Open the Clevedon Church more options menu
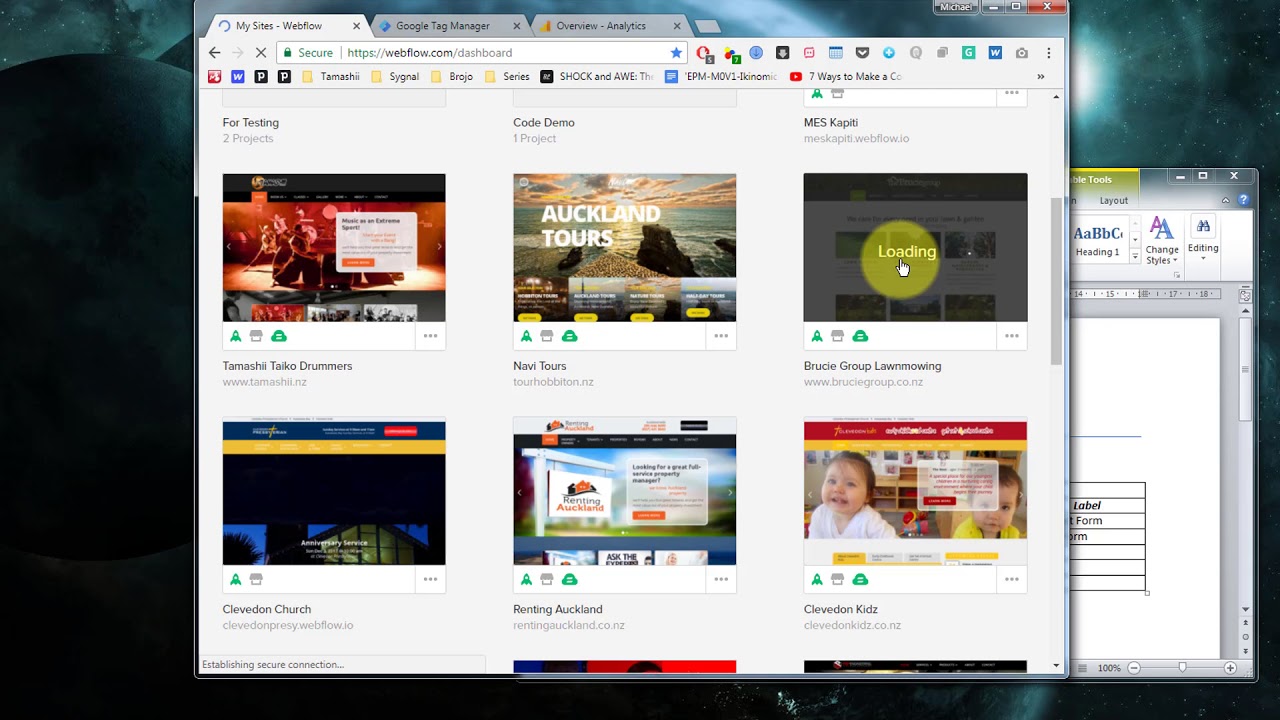This screenshot has width=1280, height=720. (x=430, y=579)
